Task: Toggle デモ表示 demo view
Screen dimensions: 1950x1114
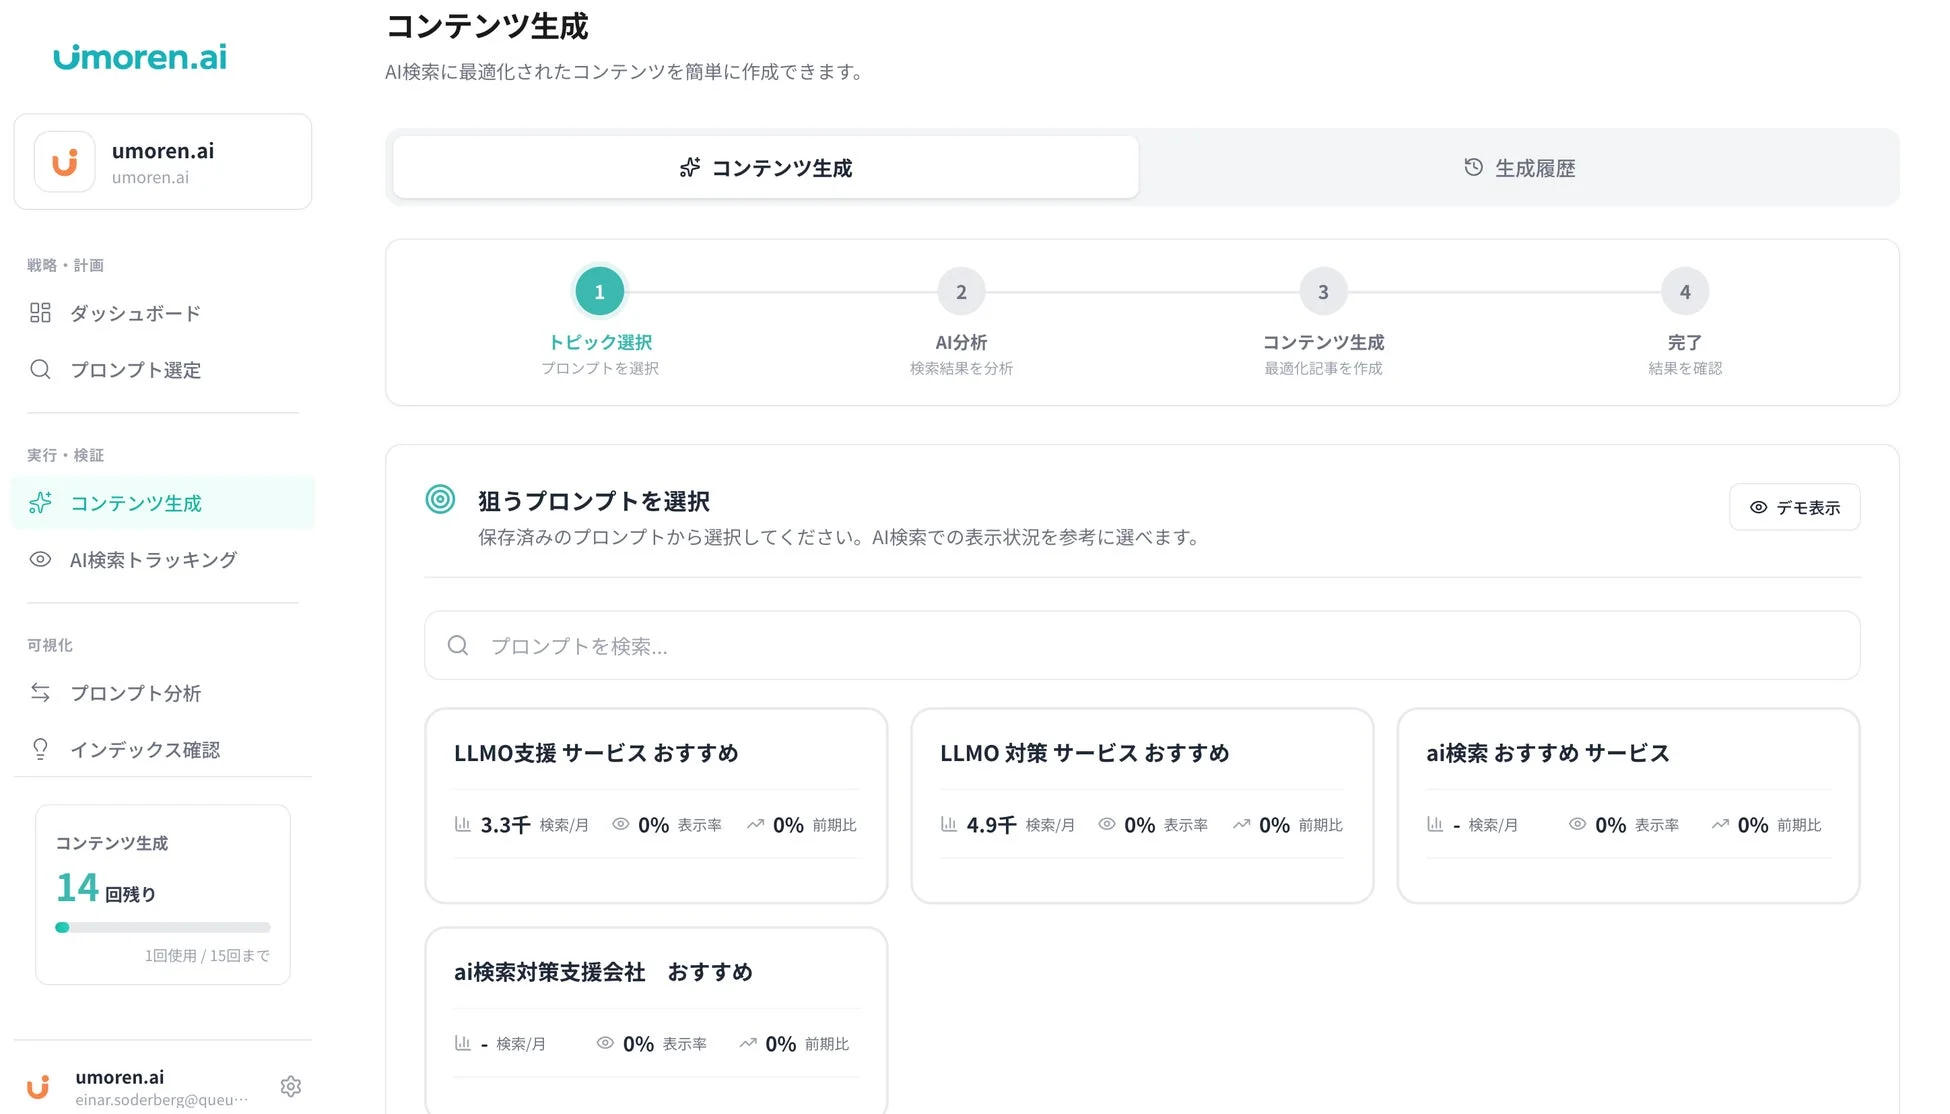Action: click(1794, 507)
